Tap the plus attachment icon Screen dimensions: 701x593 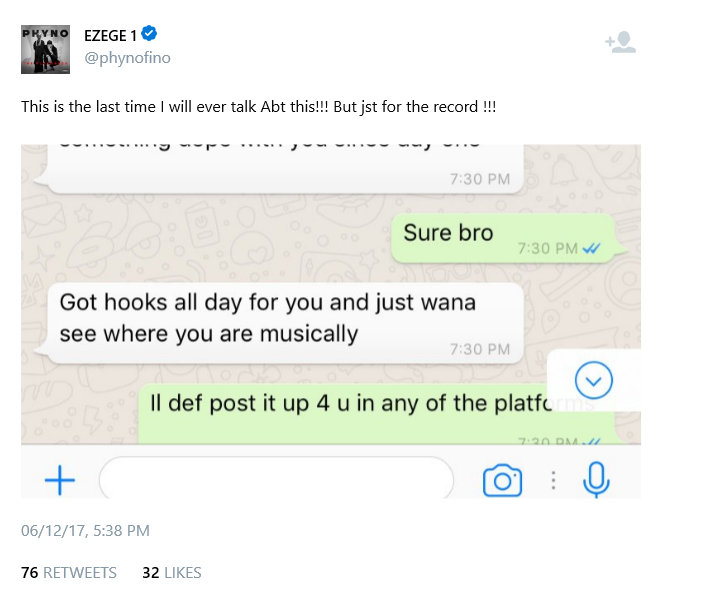point(60,481)
